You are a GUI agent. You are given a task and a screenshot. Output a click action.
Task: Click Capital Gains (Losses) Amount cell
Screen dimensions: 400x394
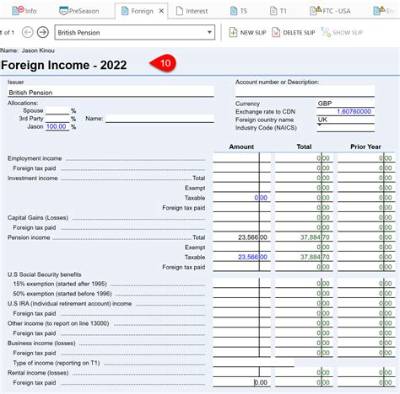[242, 217]
